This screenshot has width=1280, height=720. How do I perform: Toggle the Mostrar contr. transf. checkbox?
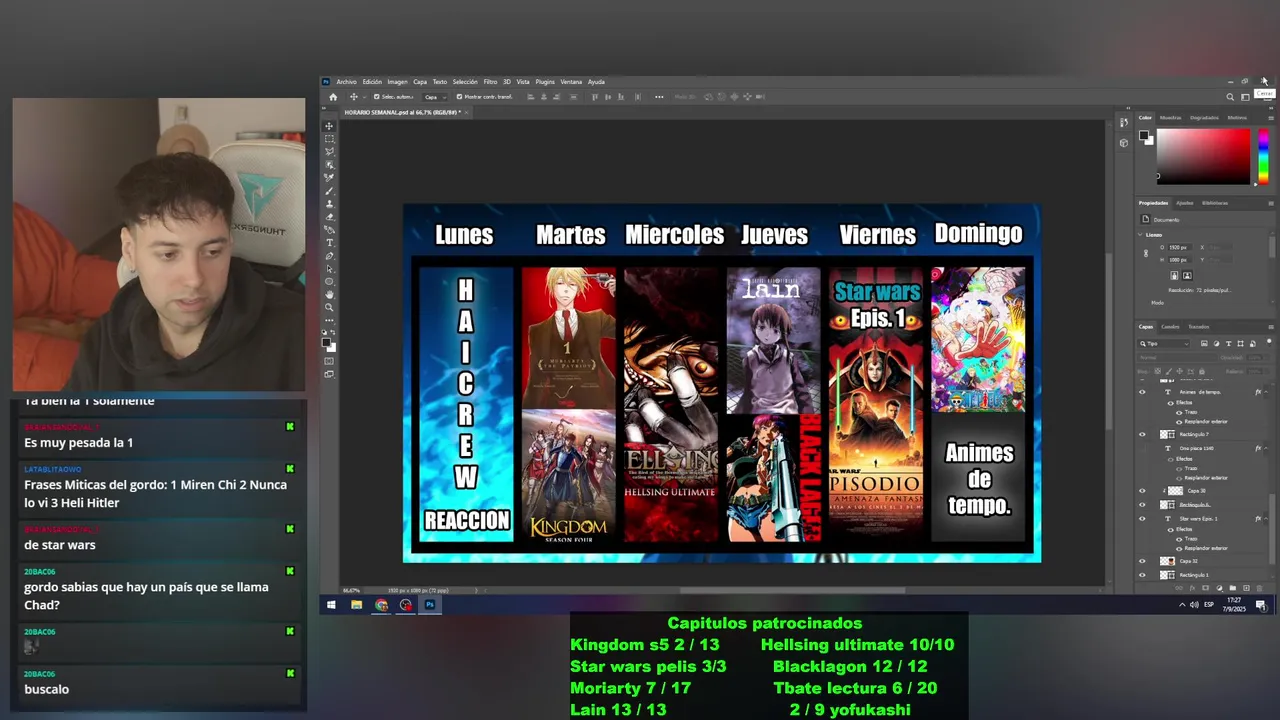click(459, 97)
